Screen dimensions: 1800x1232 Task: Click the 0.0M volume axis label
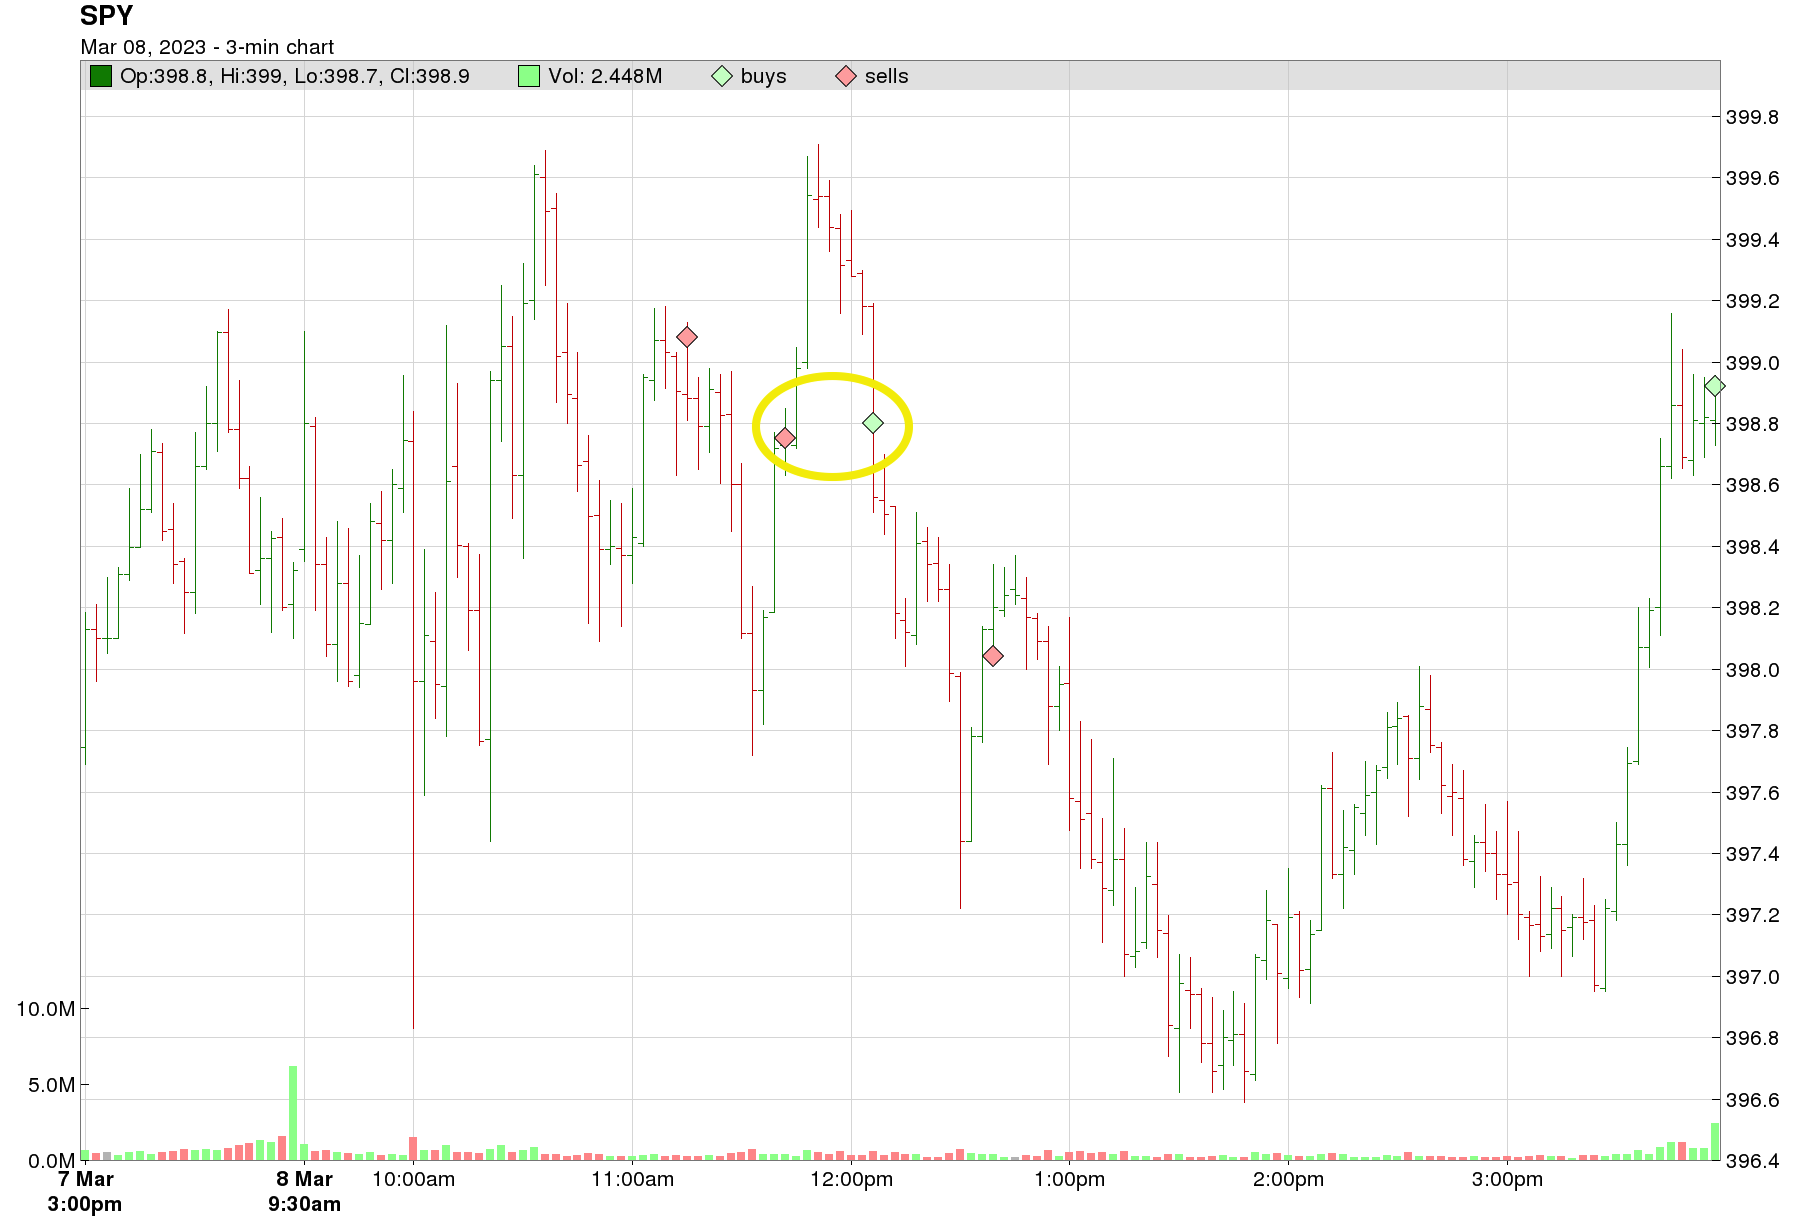[x=52, y=1161]
